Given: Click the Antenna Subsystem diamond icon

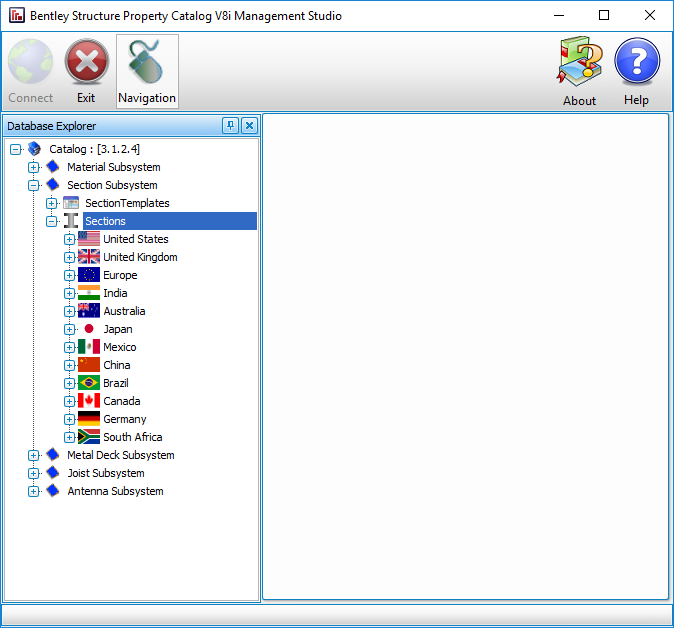Looking at the screenshot, I should 53,491.
